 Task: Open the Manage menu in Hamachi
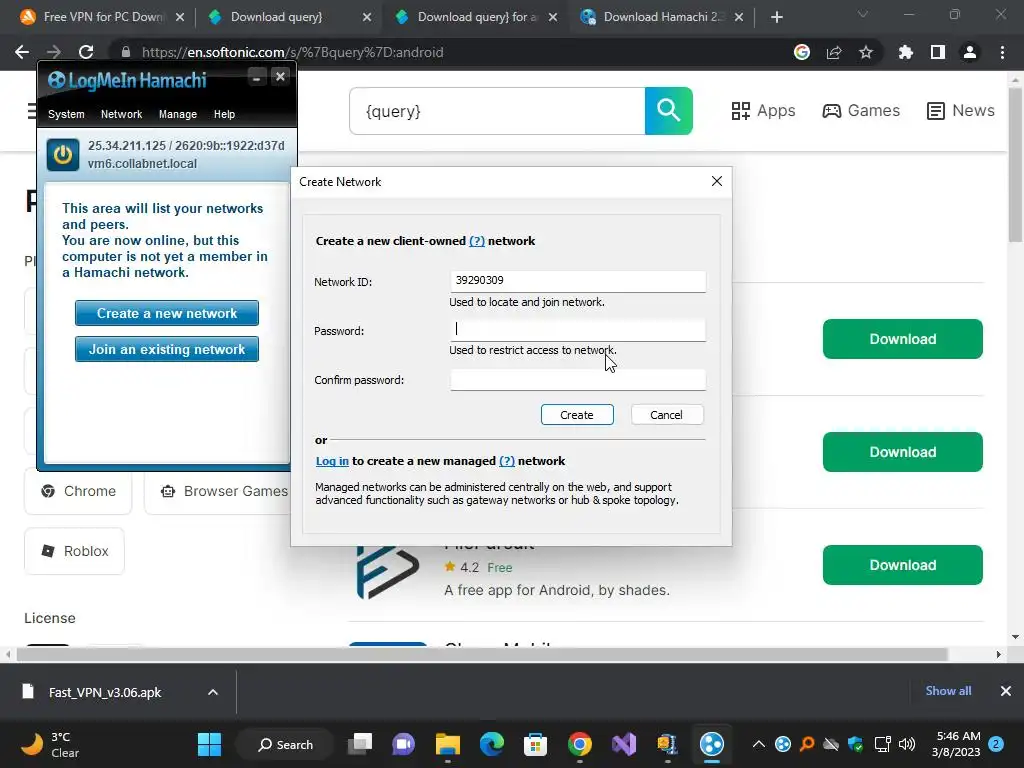click(x=178, y=114)
